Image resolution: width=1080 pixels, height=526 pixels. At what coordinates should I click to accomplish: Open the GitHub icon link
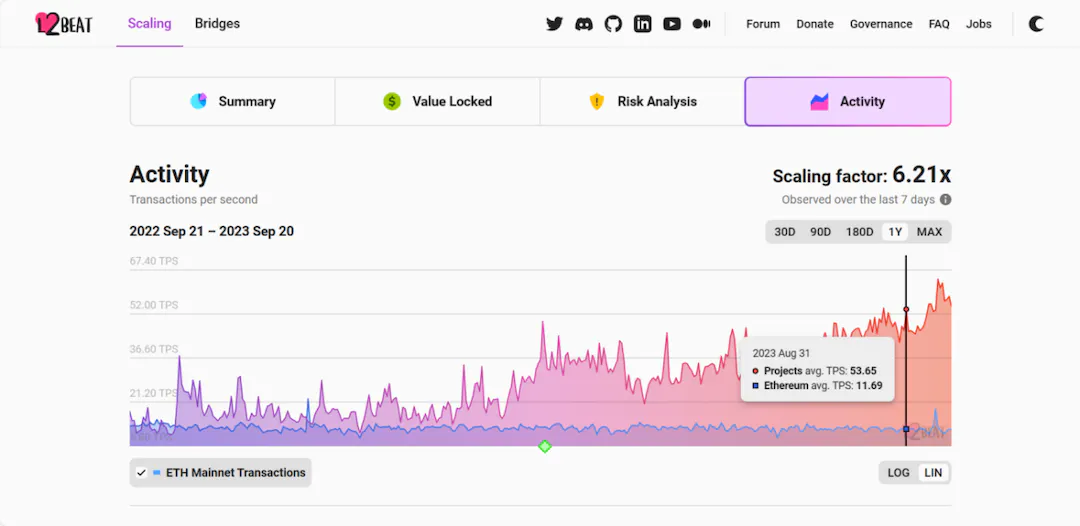click(613, 24)
